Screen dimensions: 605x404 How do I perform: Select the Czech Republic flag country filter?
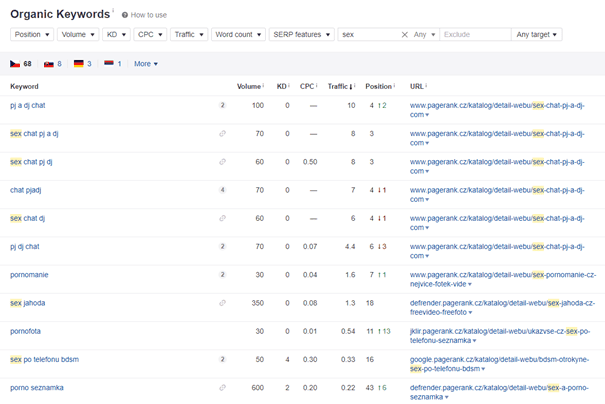coord(16,63)
